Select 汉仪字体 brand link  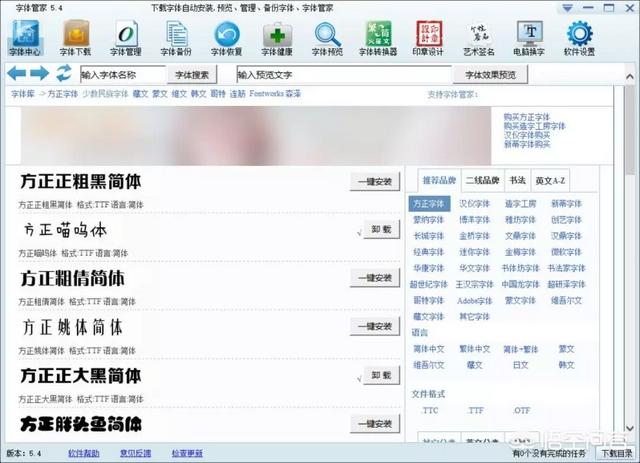tap(473, 203)
